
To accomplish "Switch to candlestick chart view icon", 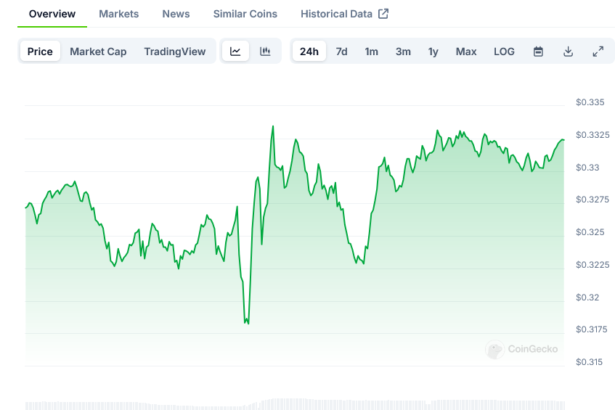I will 265,51.
